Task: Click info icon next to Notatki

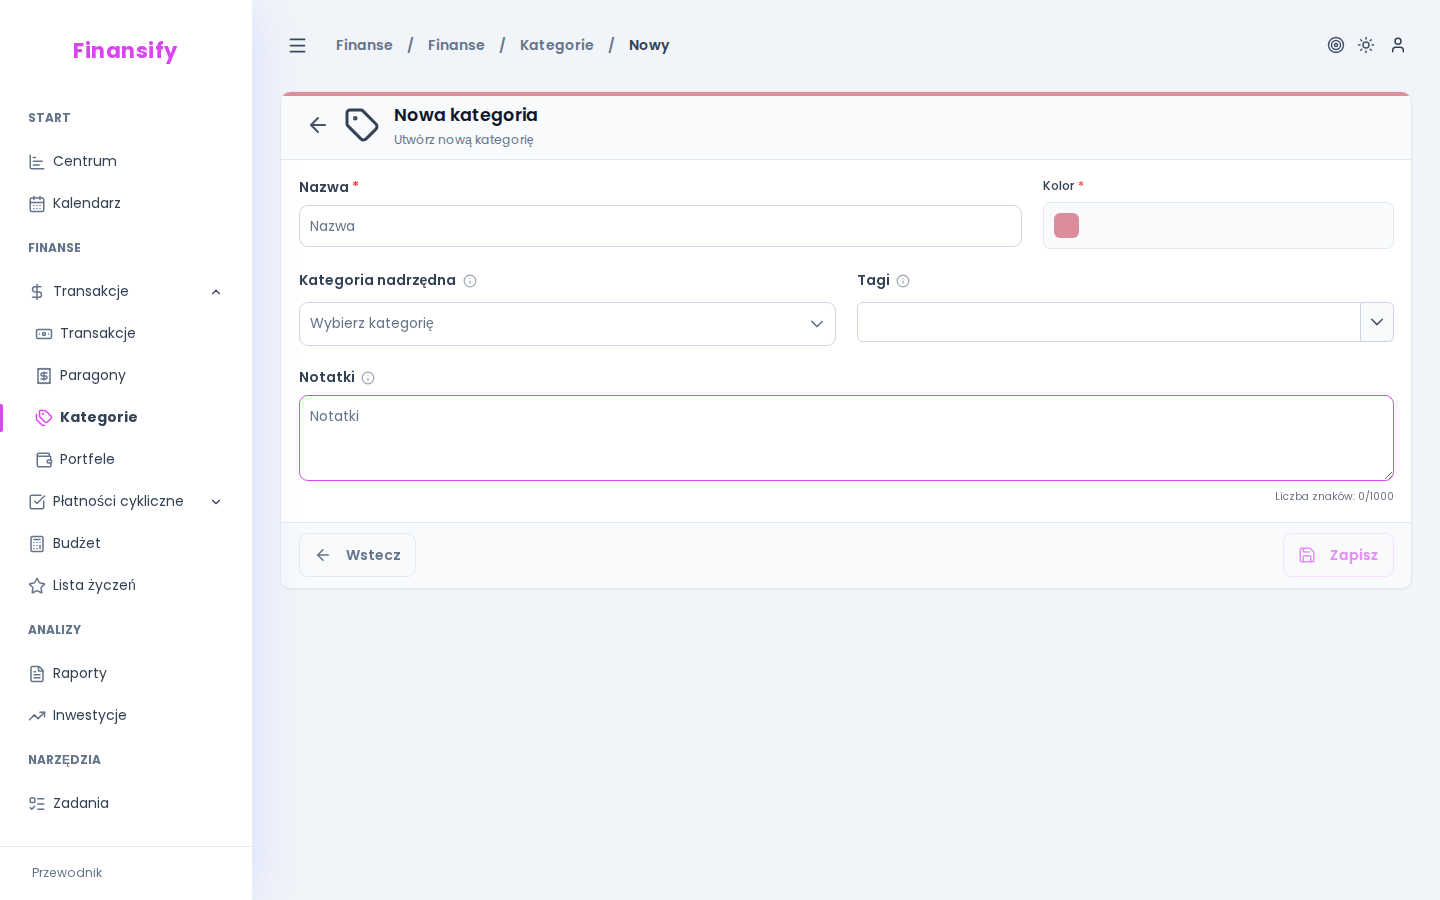Action: point(368,378)
